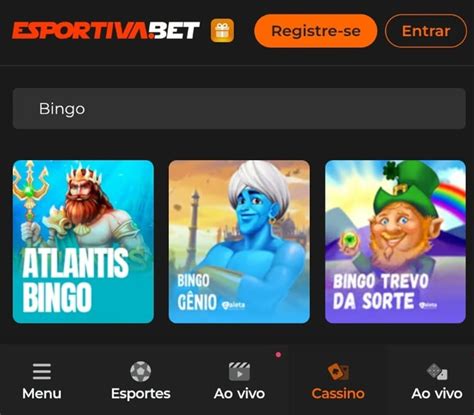474x415 pixels.
Task: Tap the hamburger Menu icon
Action: (42, 371)
